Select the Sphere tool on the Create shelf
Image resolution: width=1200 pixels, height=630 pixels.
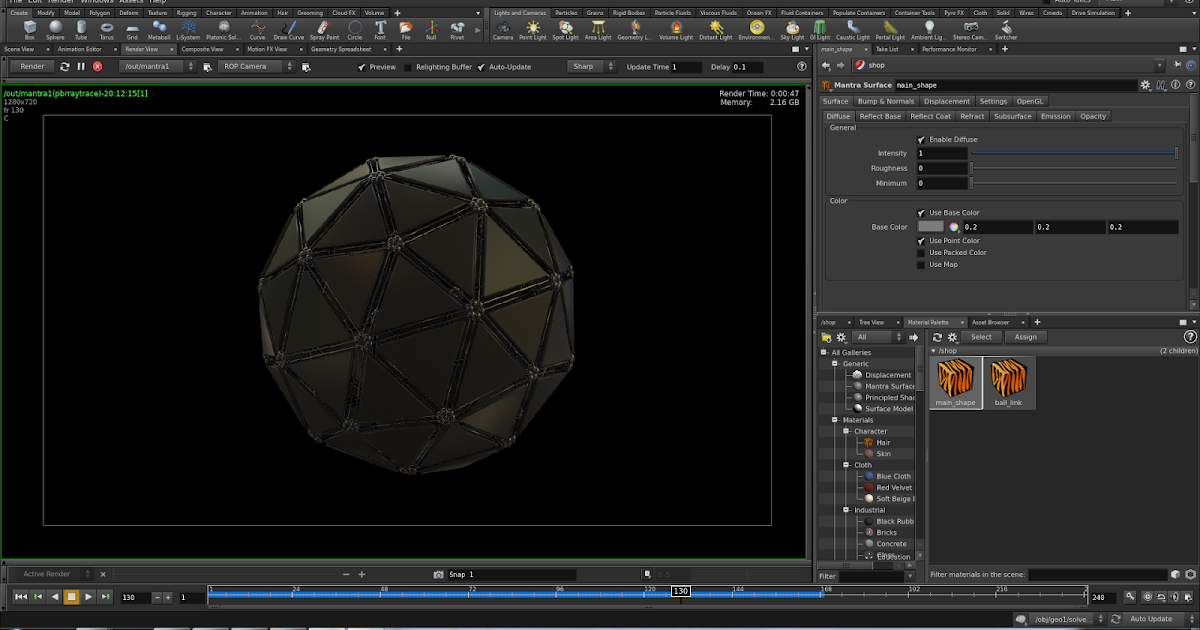pyautogui.click(x=54, y=29)
